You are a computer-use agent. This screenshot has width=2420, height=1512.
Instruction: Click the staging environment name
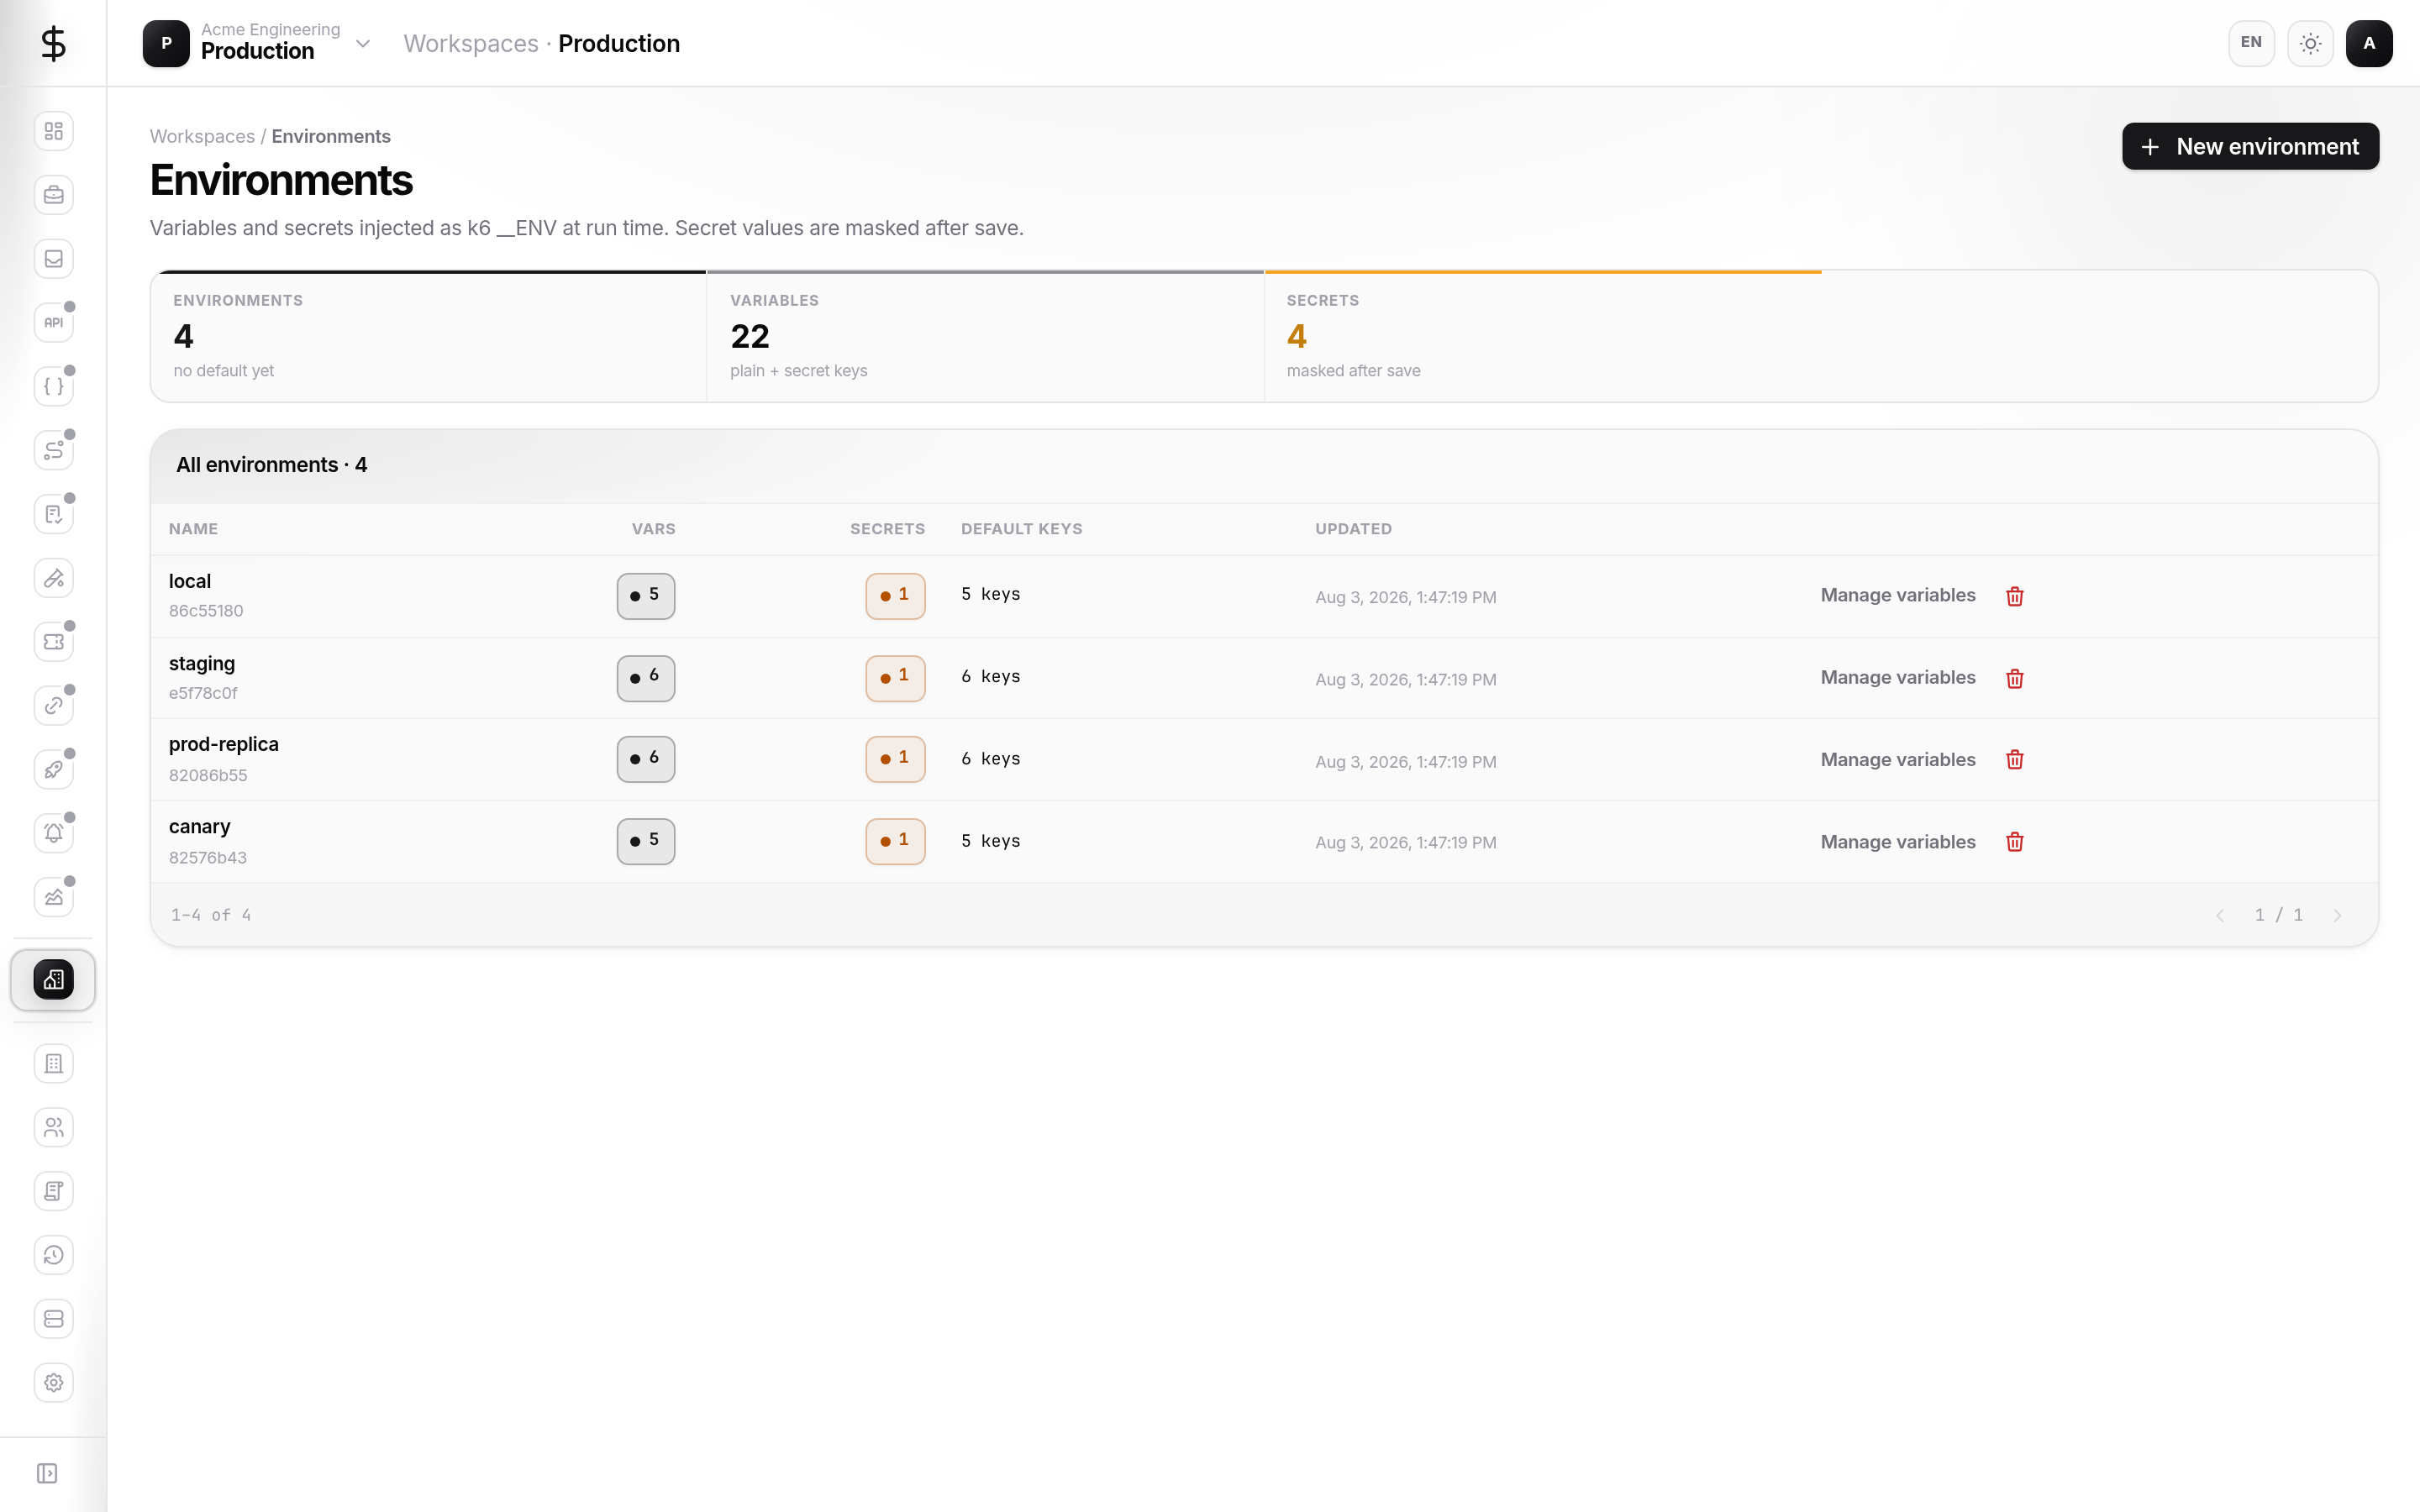tap(202, 663)
